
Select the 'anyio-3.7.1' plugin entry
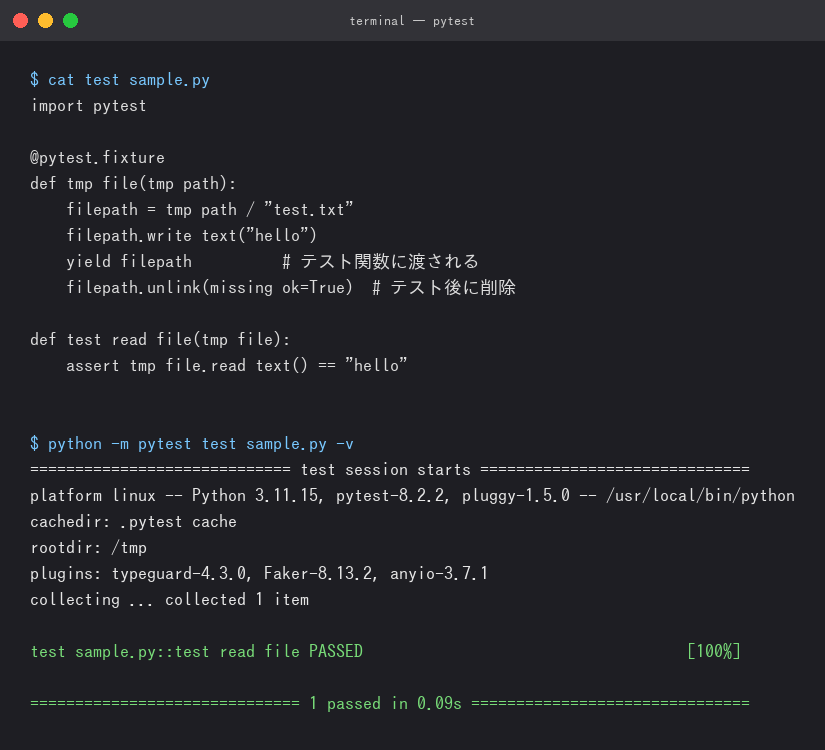coord(439,574)
